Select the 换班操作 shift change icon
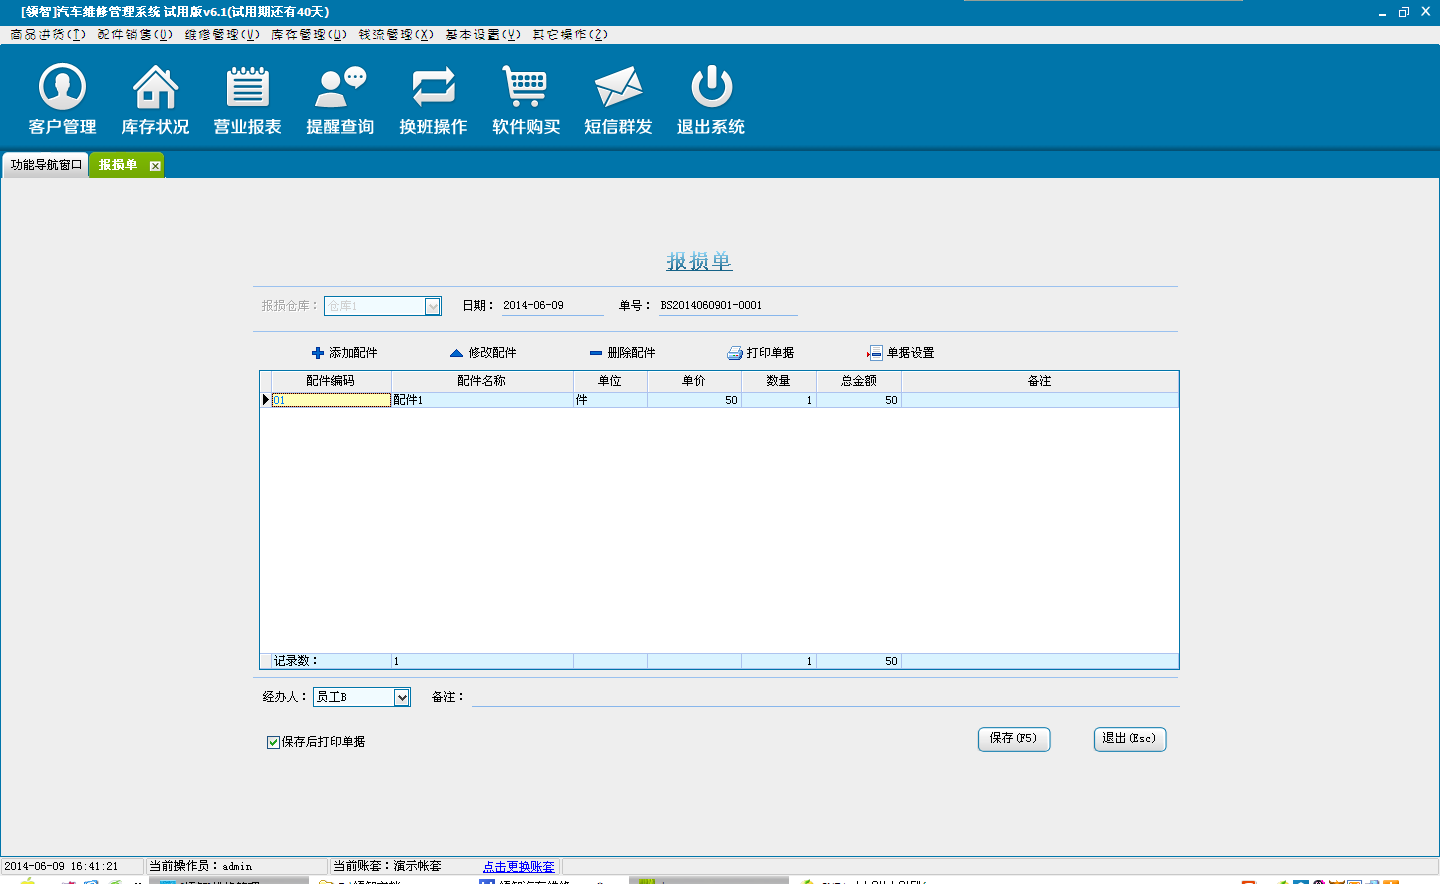 pyautogui.click(x=433, y=88)
